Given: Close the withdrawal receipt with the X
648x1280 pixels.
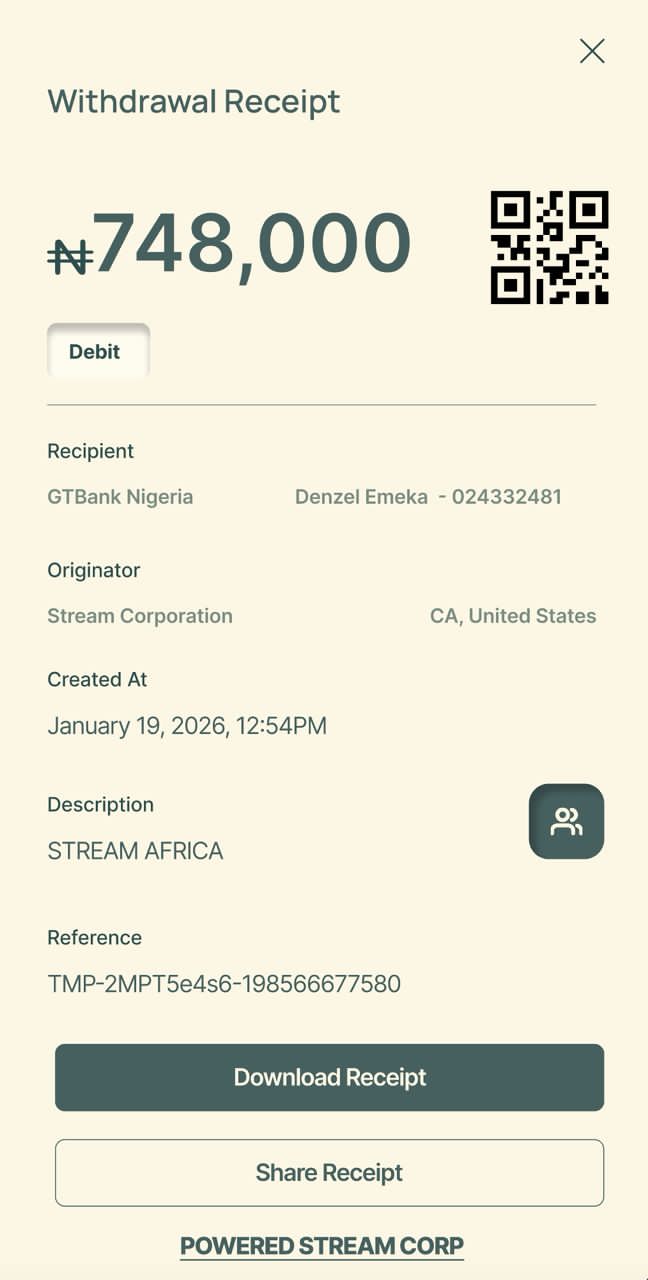Looking at the screenshot, I should click(592, 51).
